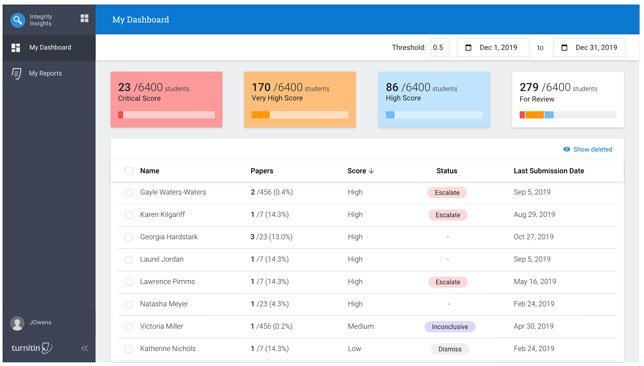Tick the checkbox for Karen Kilgariff

click(x=129, y=215)
